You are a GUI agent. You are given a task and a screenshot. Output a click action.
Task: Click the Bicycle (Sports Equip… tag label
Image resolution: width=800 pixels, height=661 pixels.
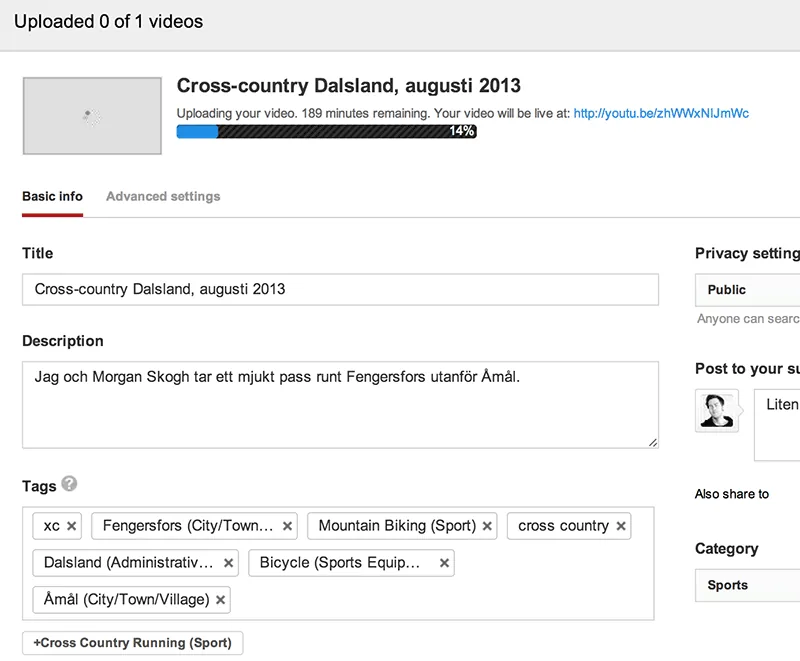(x=340, y=563)
